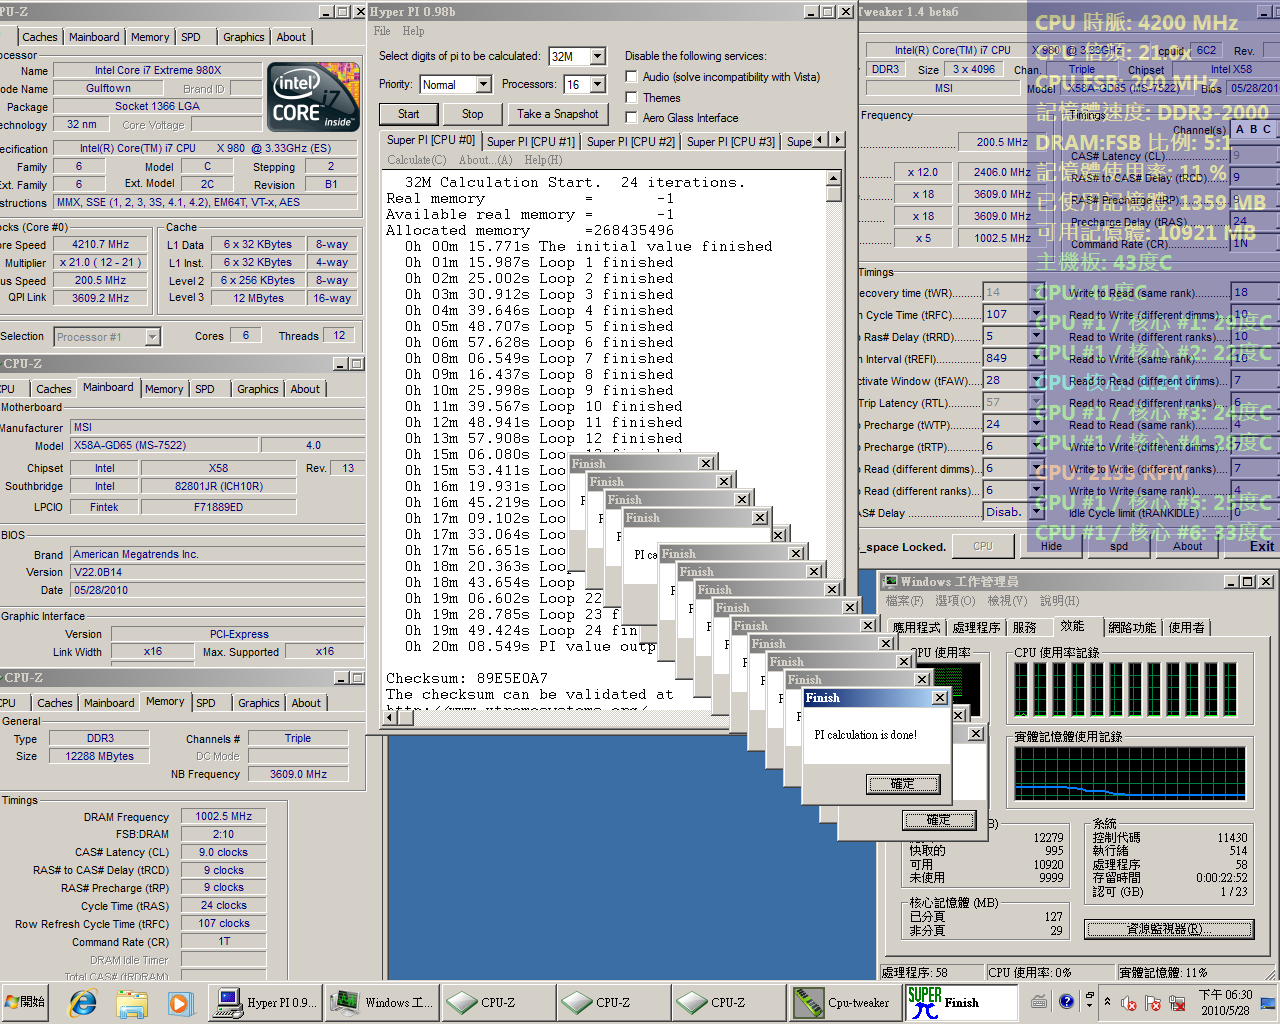The image size is (1280, 1024).
Task: Expand the Precharge (tWTP) 24 dropdown
Action: click(x=1036, y=424)
